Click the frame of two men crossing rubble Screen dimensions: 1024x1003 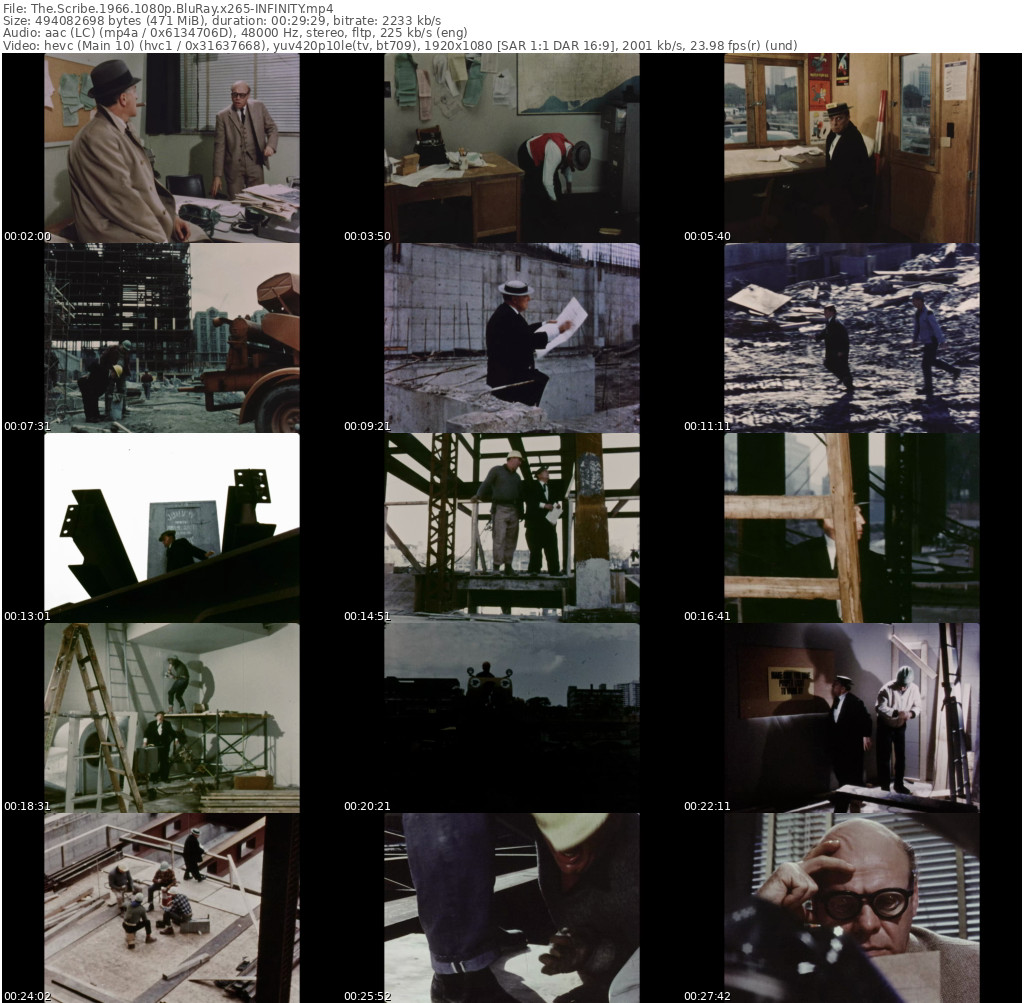coord(851,337)
